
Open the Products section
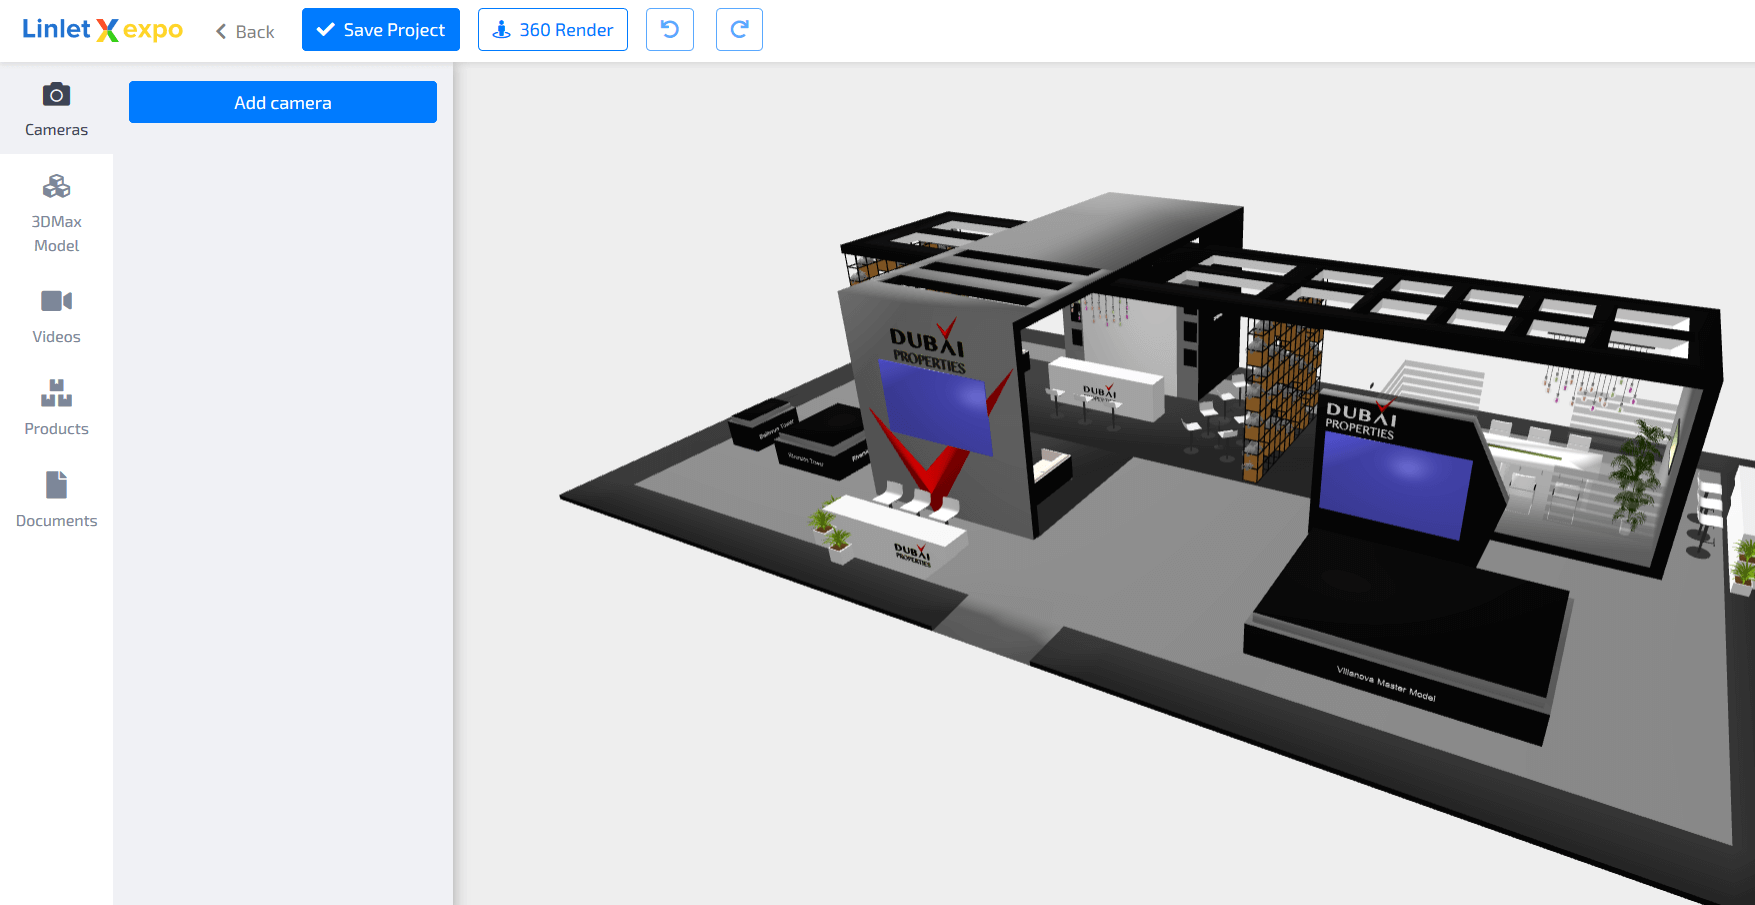point(56,408)
